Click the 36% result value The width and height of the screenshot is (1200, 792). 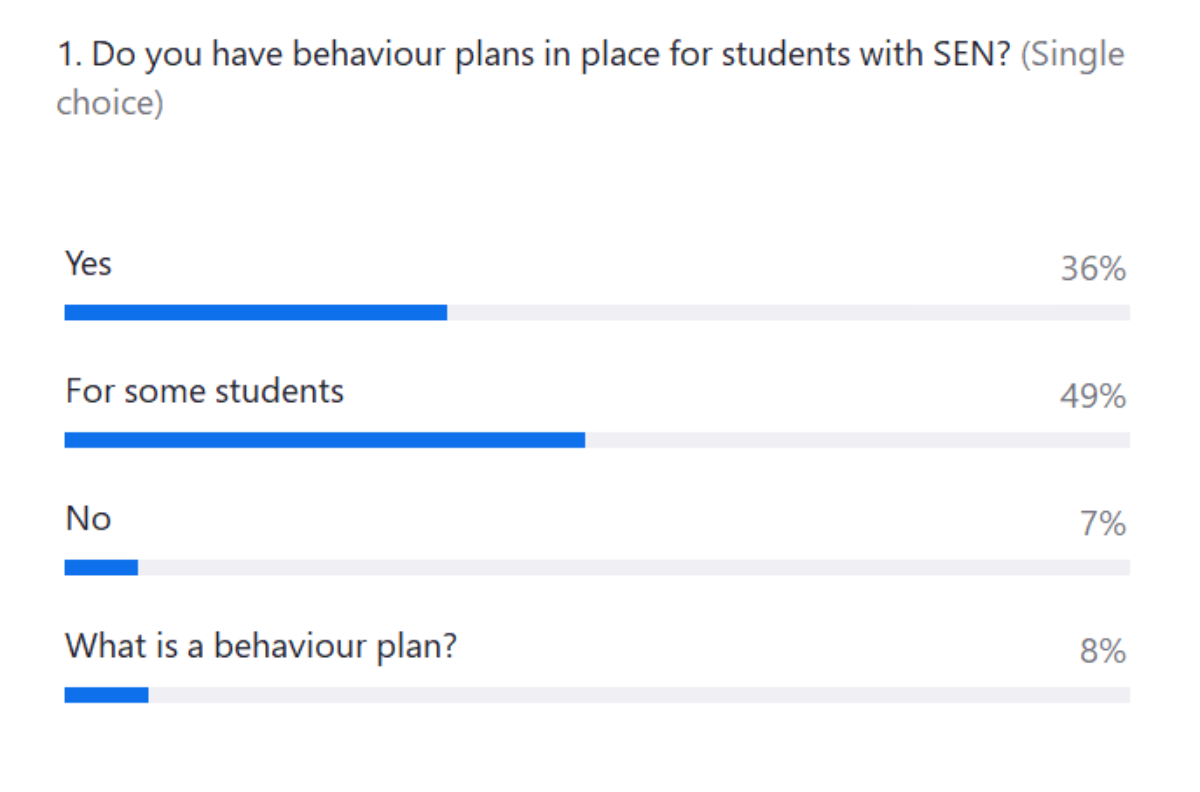coord(1093,269)
